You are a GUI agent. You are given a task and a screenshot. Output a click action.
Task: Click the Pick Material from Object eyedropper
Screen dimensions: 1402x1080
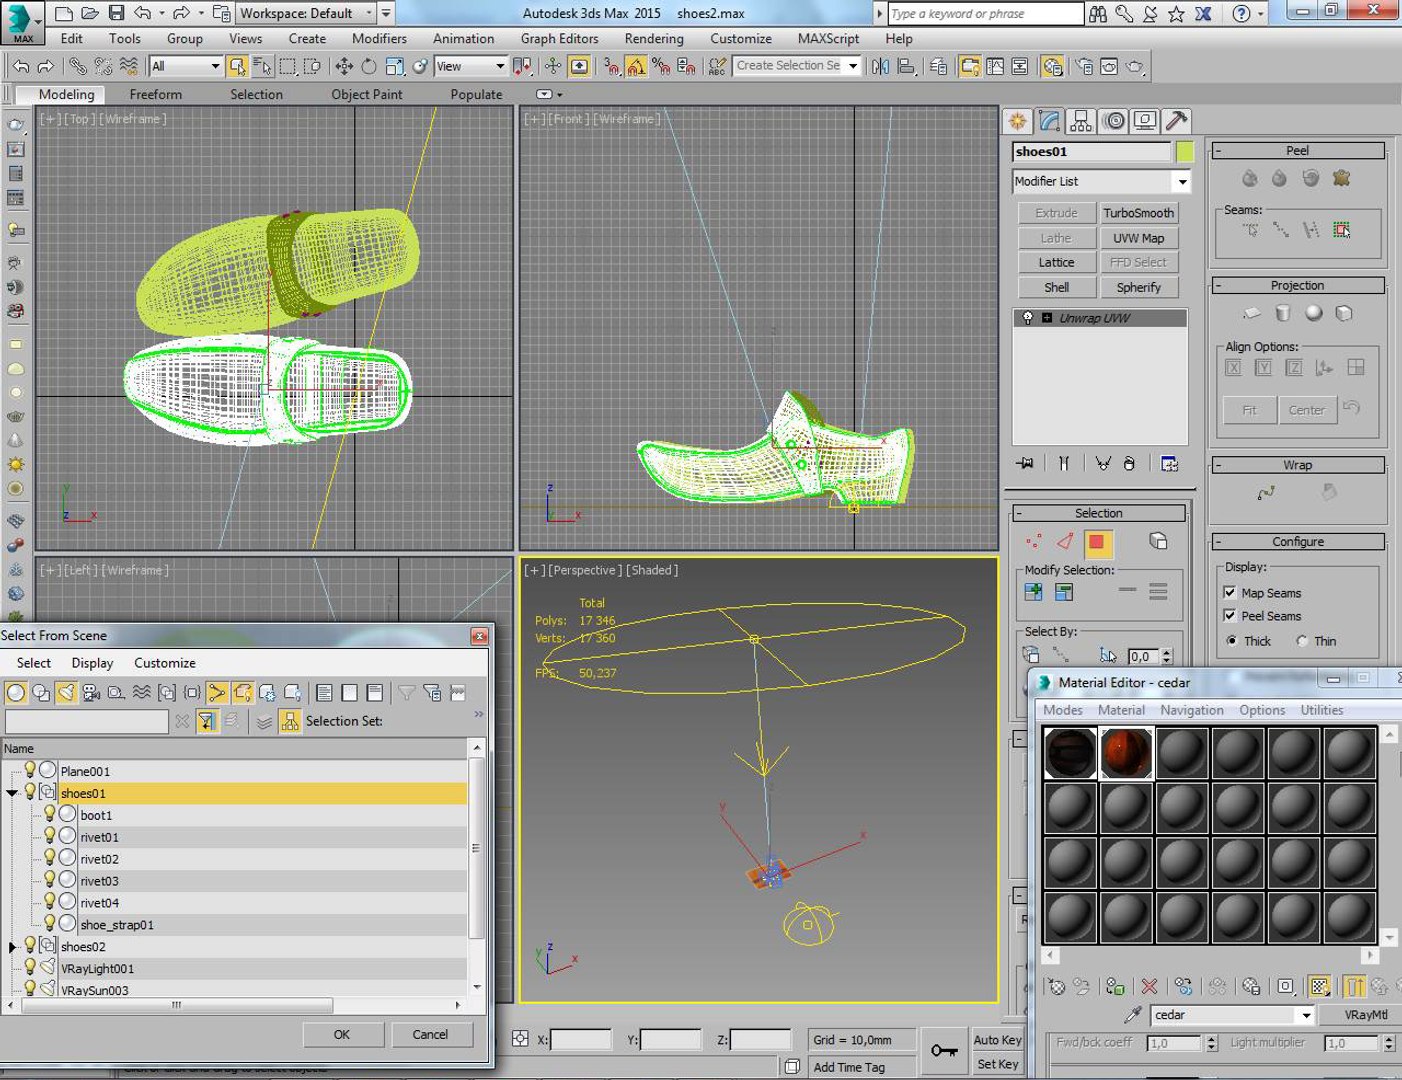pyautogui.click(x=1133, y=1015)
